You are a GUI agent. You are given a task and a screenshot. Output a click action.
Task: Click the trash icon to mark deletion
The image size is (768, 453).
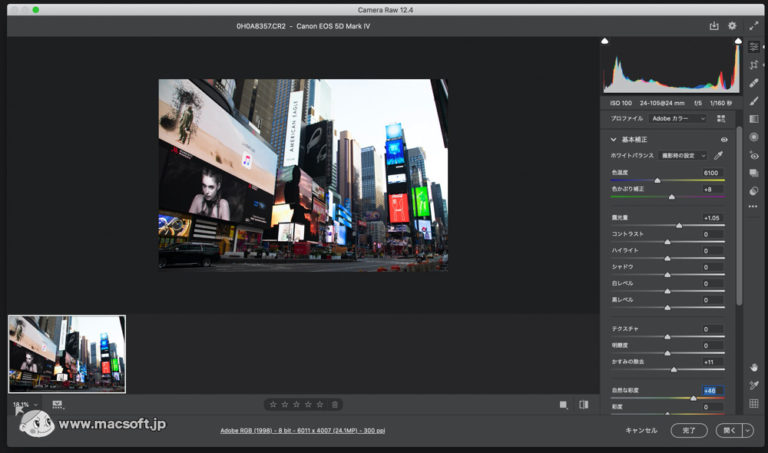(335, 405)
